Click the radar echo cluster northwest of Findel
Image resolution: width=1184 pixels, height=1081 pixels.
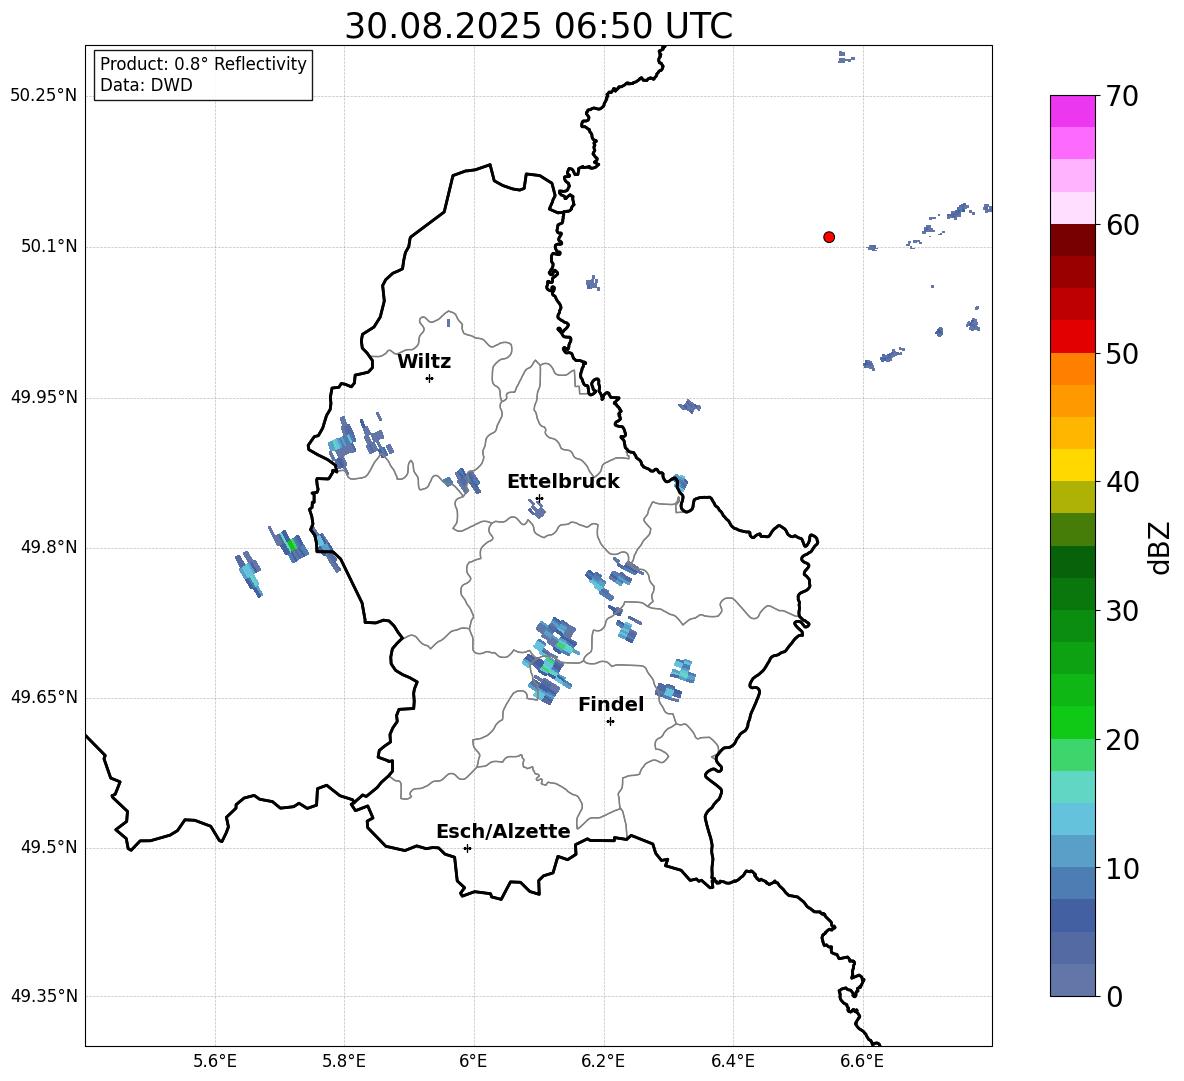pyautogui.click(x=550, y=659)
